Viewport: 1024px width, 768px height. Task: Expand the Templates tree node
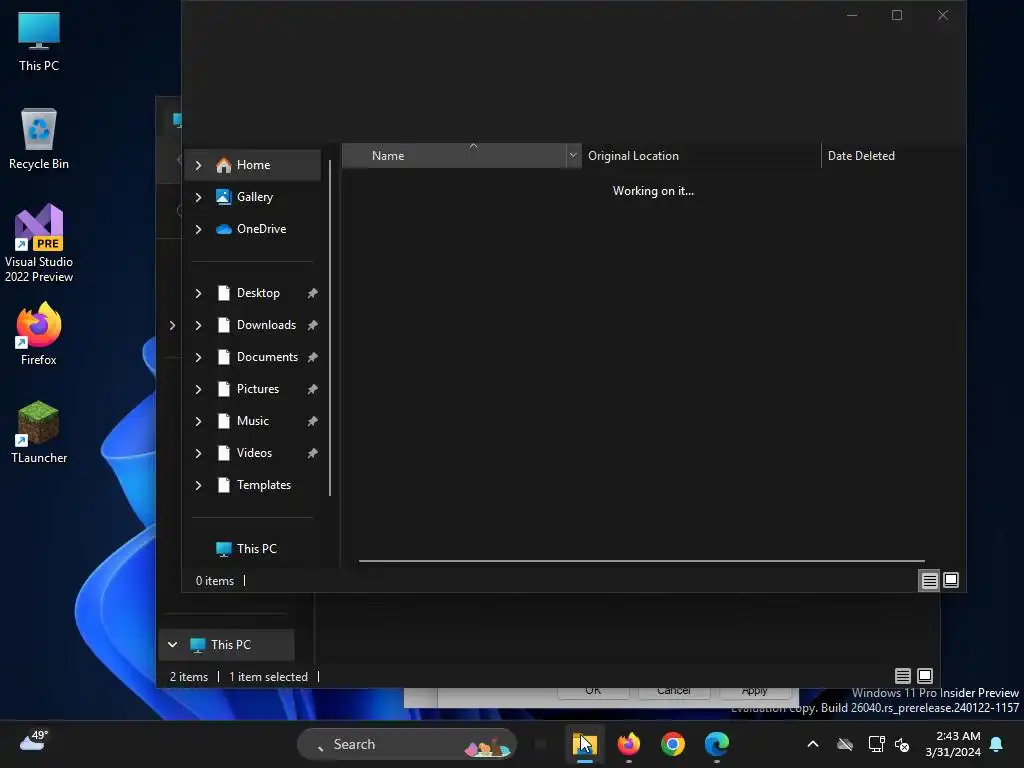click(199, 485)
